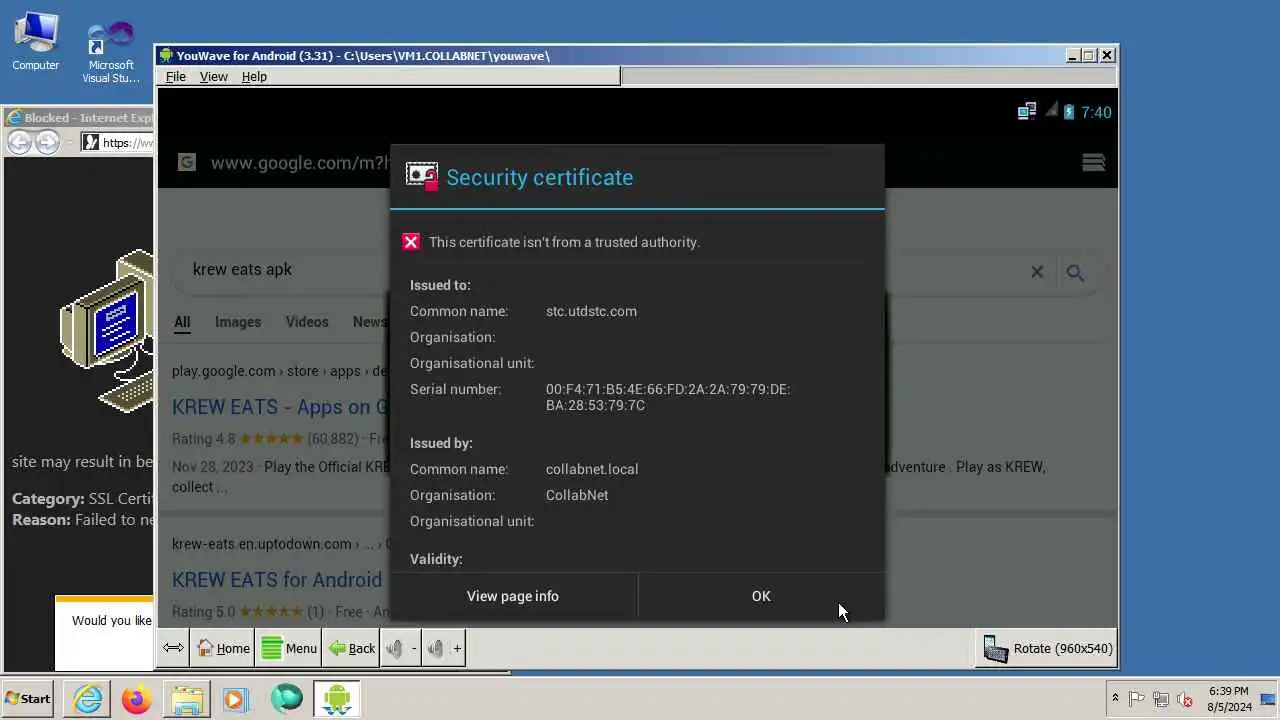Viewport: 1280px width, 720px height.
Task: Click the Android 7:40 clock
Action: point(1096,112)
